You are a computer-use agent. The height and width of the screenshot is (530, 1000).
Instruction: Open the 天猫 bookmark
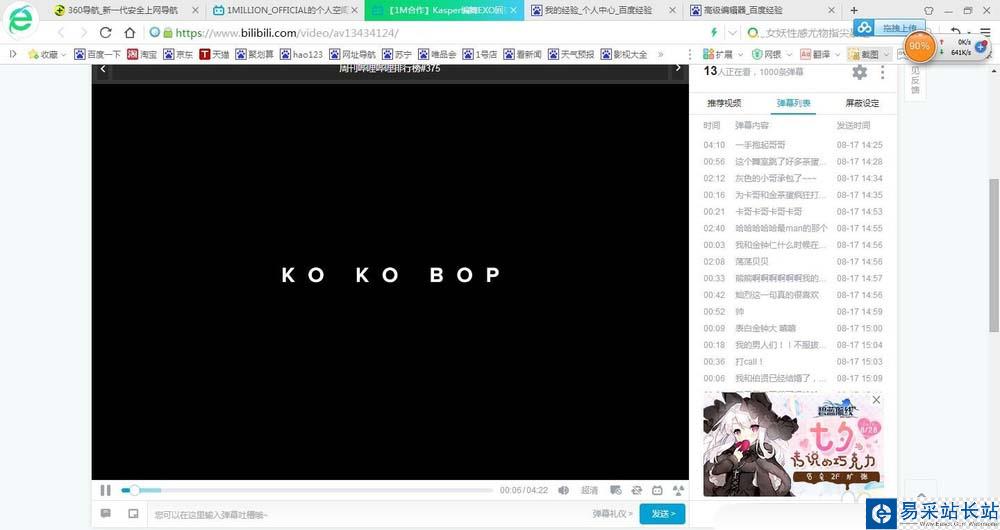tap(214, 54)
